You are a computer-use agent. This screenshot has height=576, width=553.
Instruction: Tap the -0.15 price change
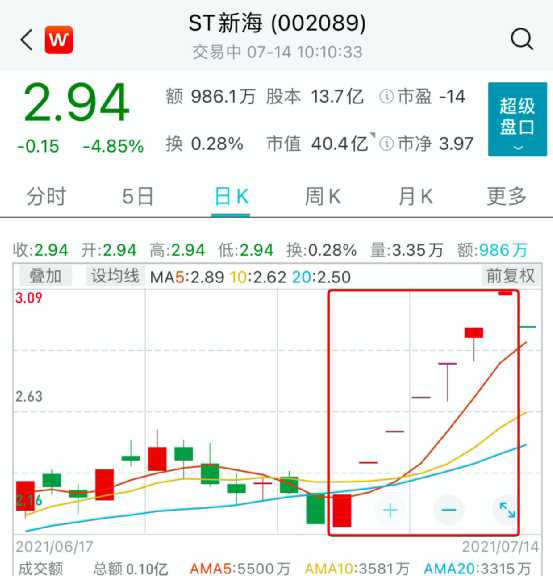(x=38, y=147)
